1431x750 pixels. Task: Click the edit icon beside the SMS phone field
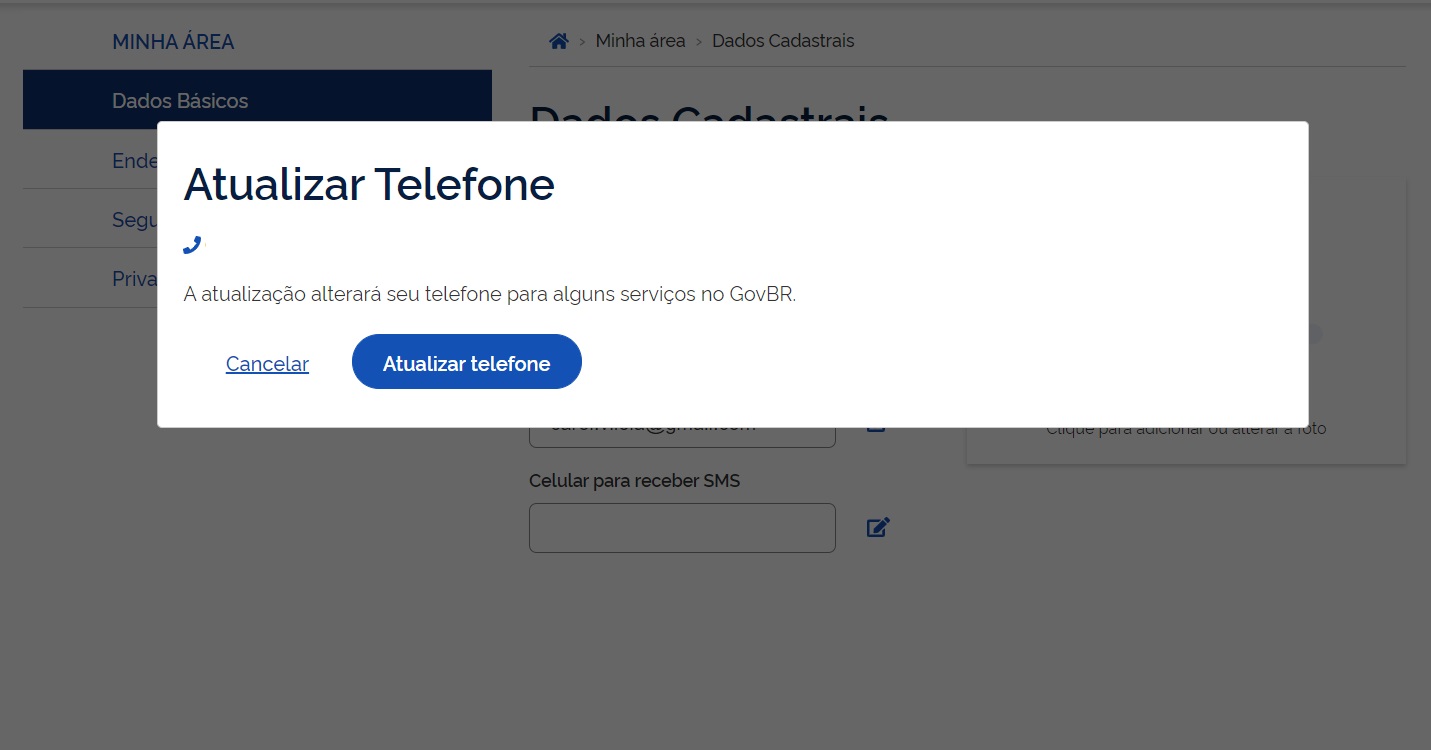point(878,527)
